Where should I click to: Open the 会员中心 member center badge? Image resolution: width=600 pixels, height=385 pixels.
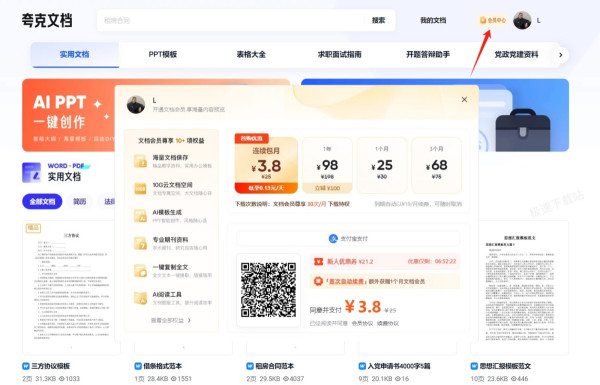pyautogui.click(x=493, y=20)
